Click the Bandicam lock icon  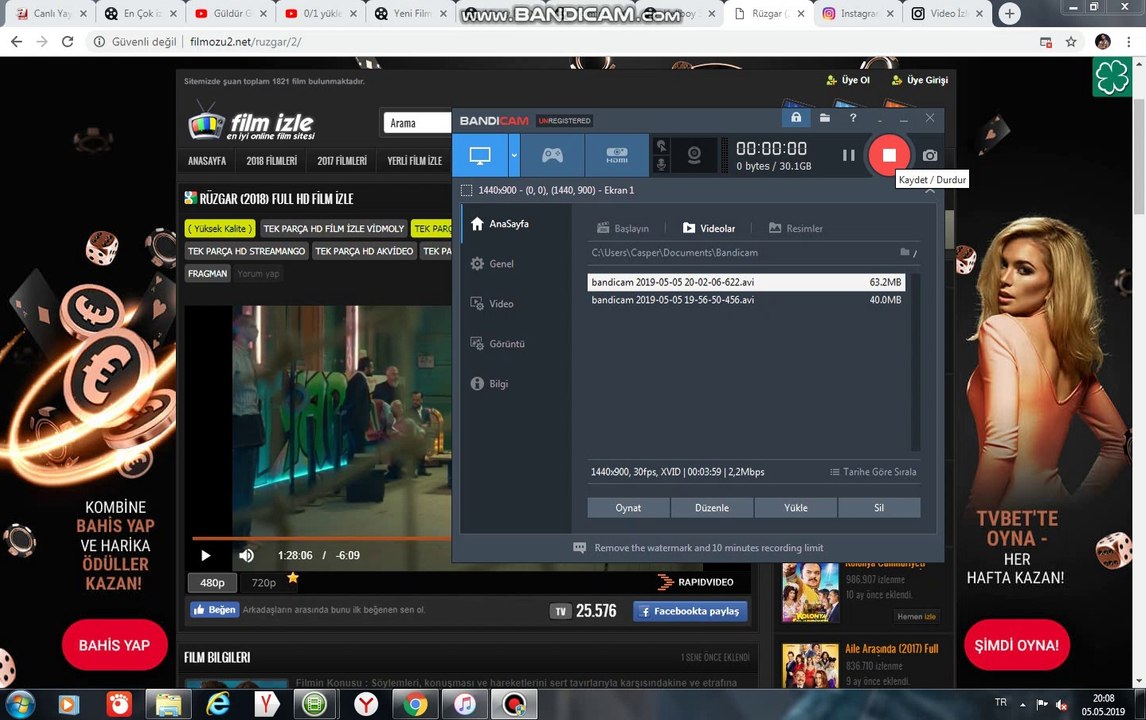tap(796, 118)
